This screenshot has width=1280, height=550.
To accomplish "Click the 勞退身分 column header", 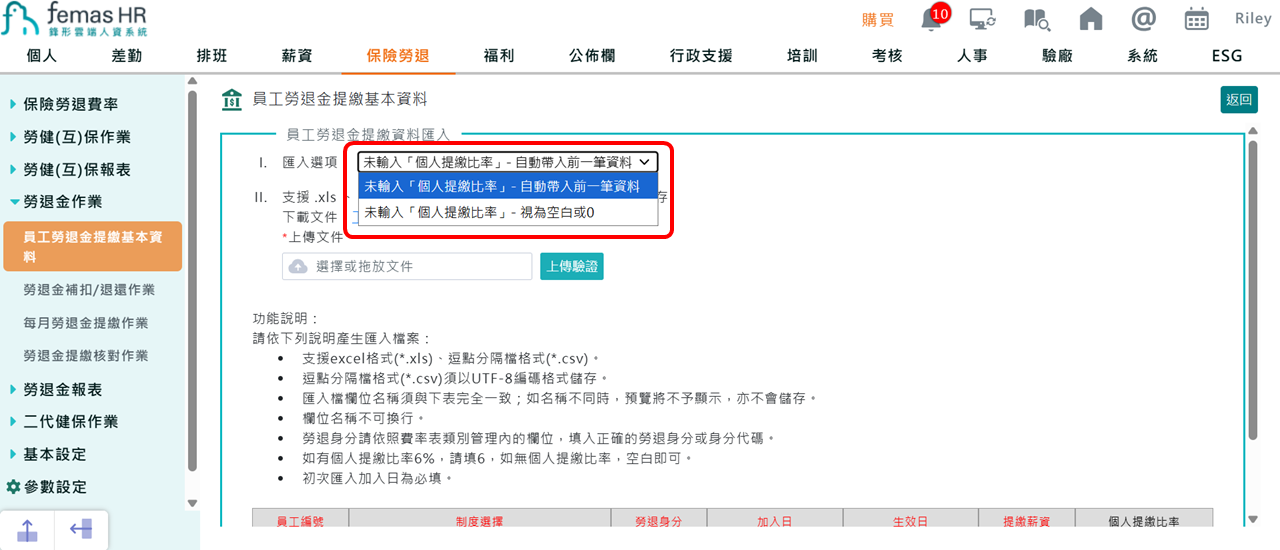I will pyautogui.click(x=659, y=521).
